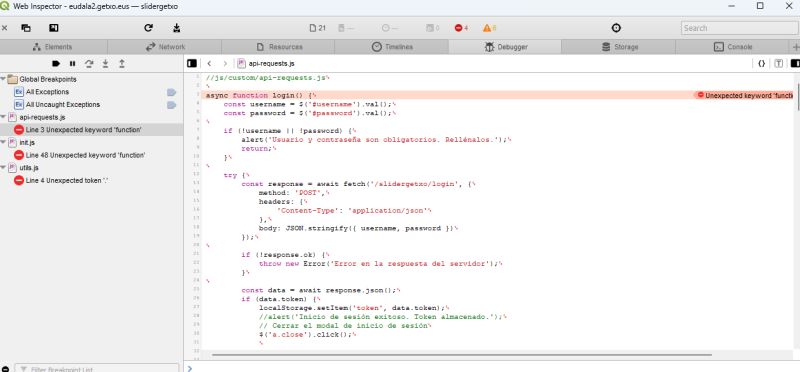Open the Timelines tab

(392, 47)
